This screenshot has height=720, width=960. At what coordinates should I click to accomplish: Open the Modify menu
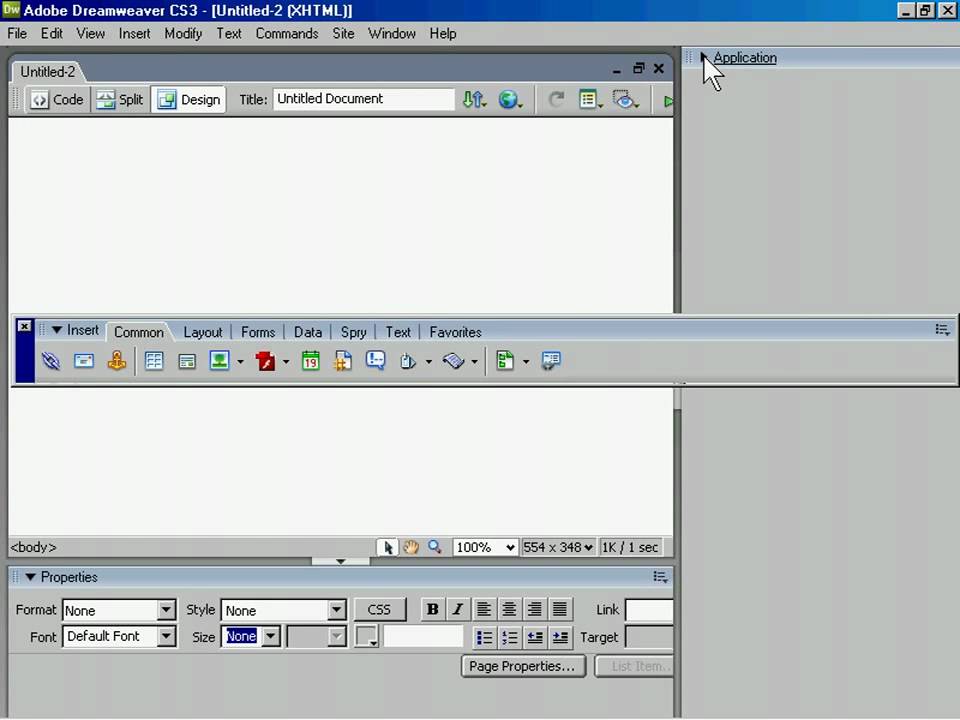click(x=183, y=34)
